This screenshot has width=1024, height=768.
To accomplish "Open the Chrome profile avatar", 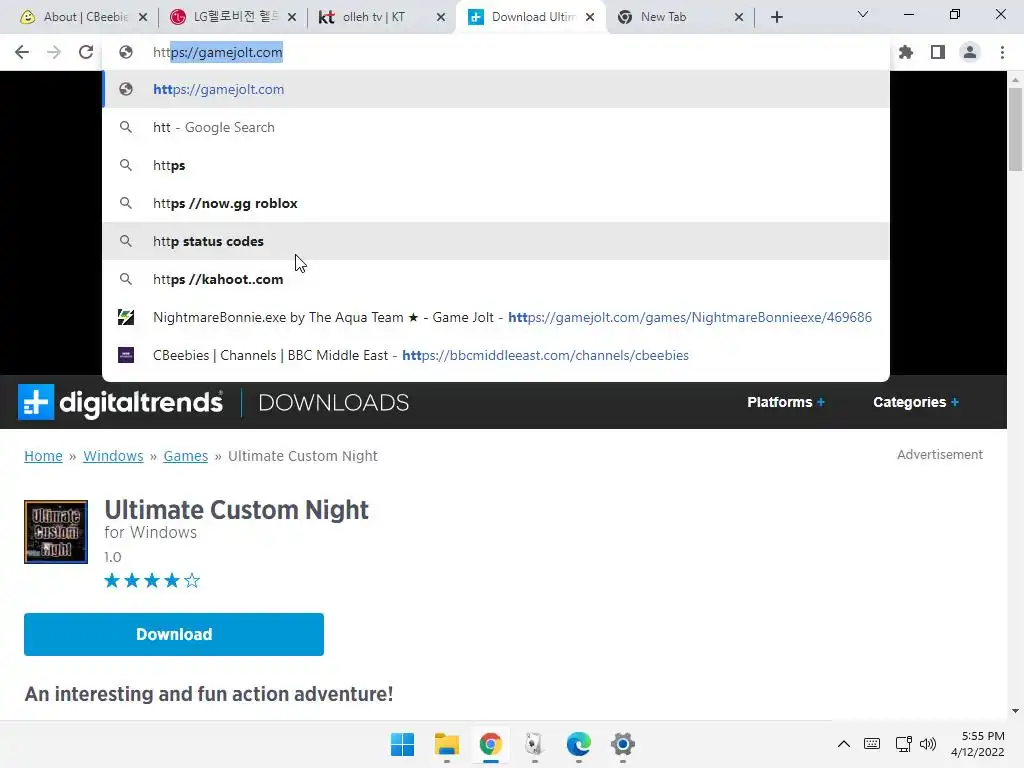I will 970,52.
